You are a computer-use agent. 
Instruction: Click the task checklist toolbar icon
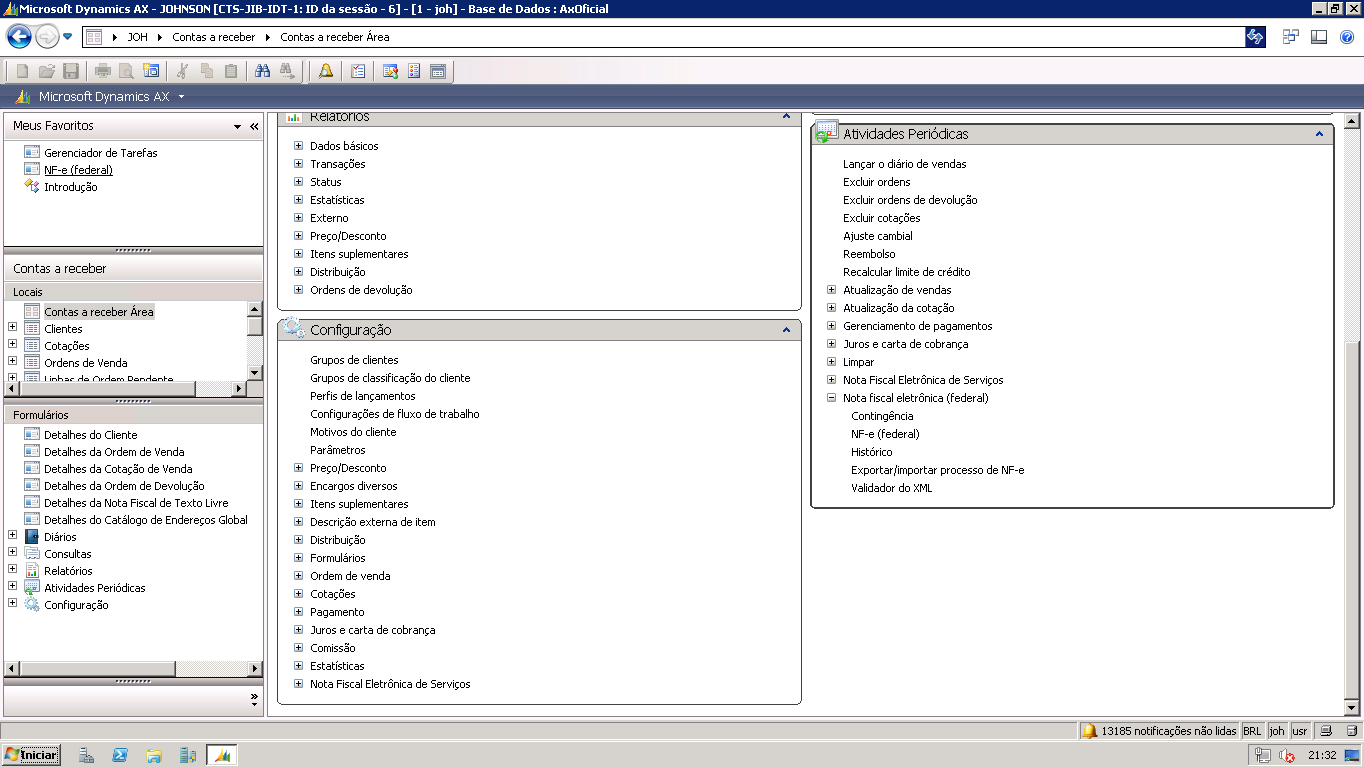pyautogui.click(x=358, y=71)
